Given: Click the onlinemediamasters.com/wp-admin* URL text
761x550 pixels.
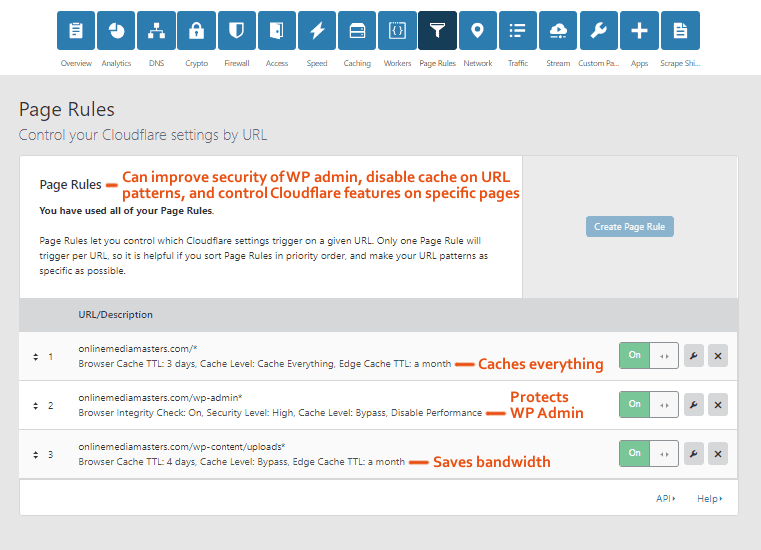Looking at the screenshot, I should pos(160,398).
